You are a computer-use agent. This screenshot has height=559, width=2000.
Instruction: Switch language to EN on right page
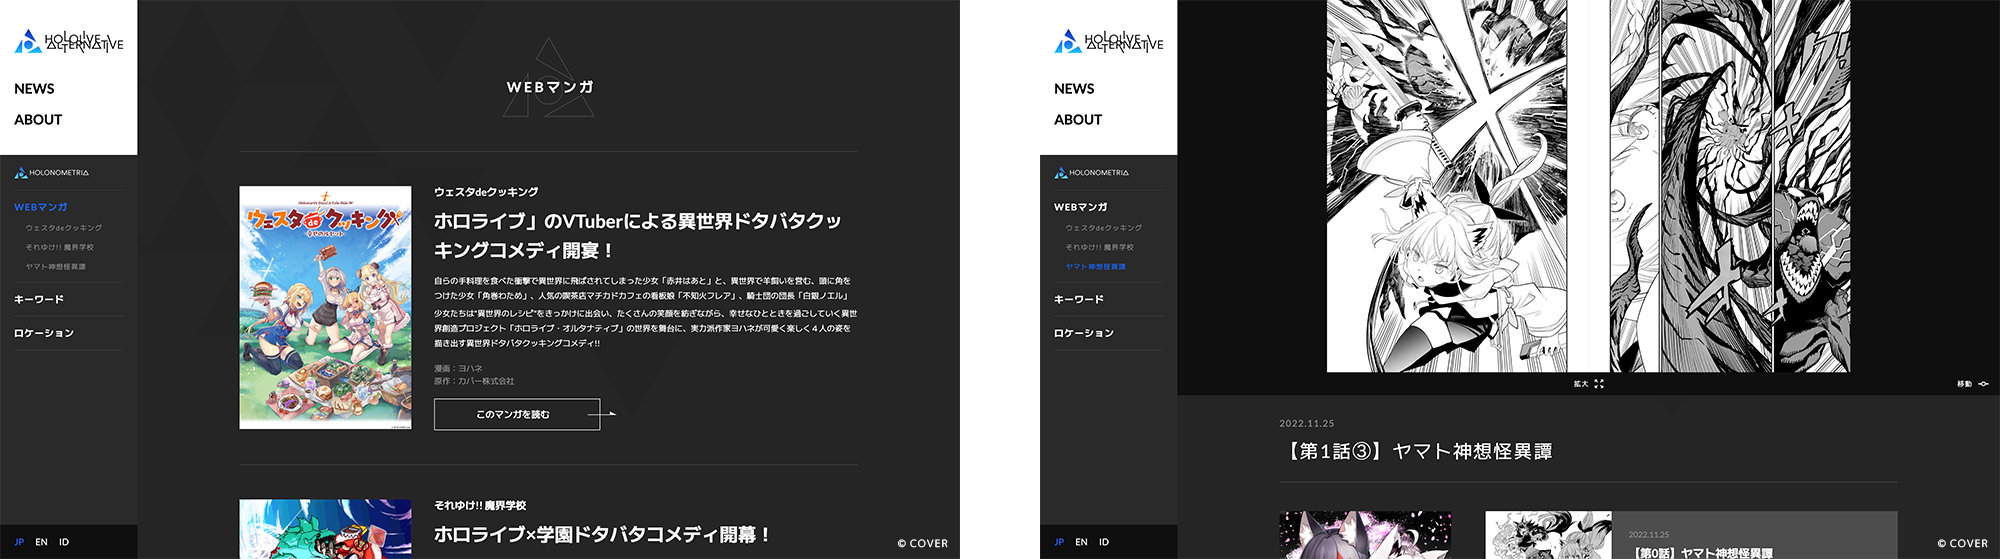[1081, 542]
